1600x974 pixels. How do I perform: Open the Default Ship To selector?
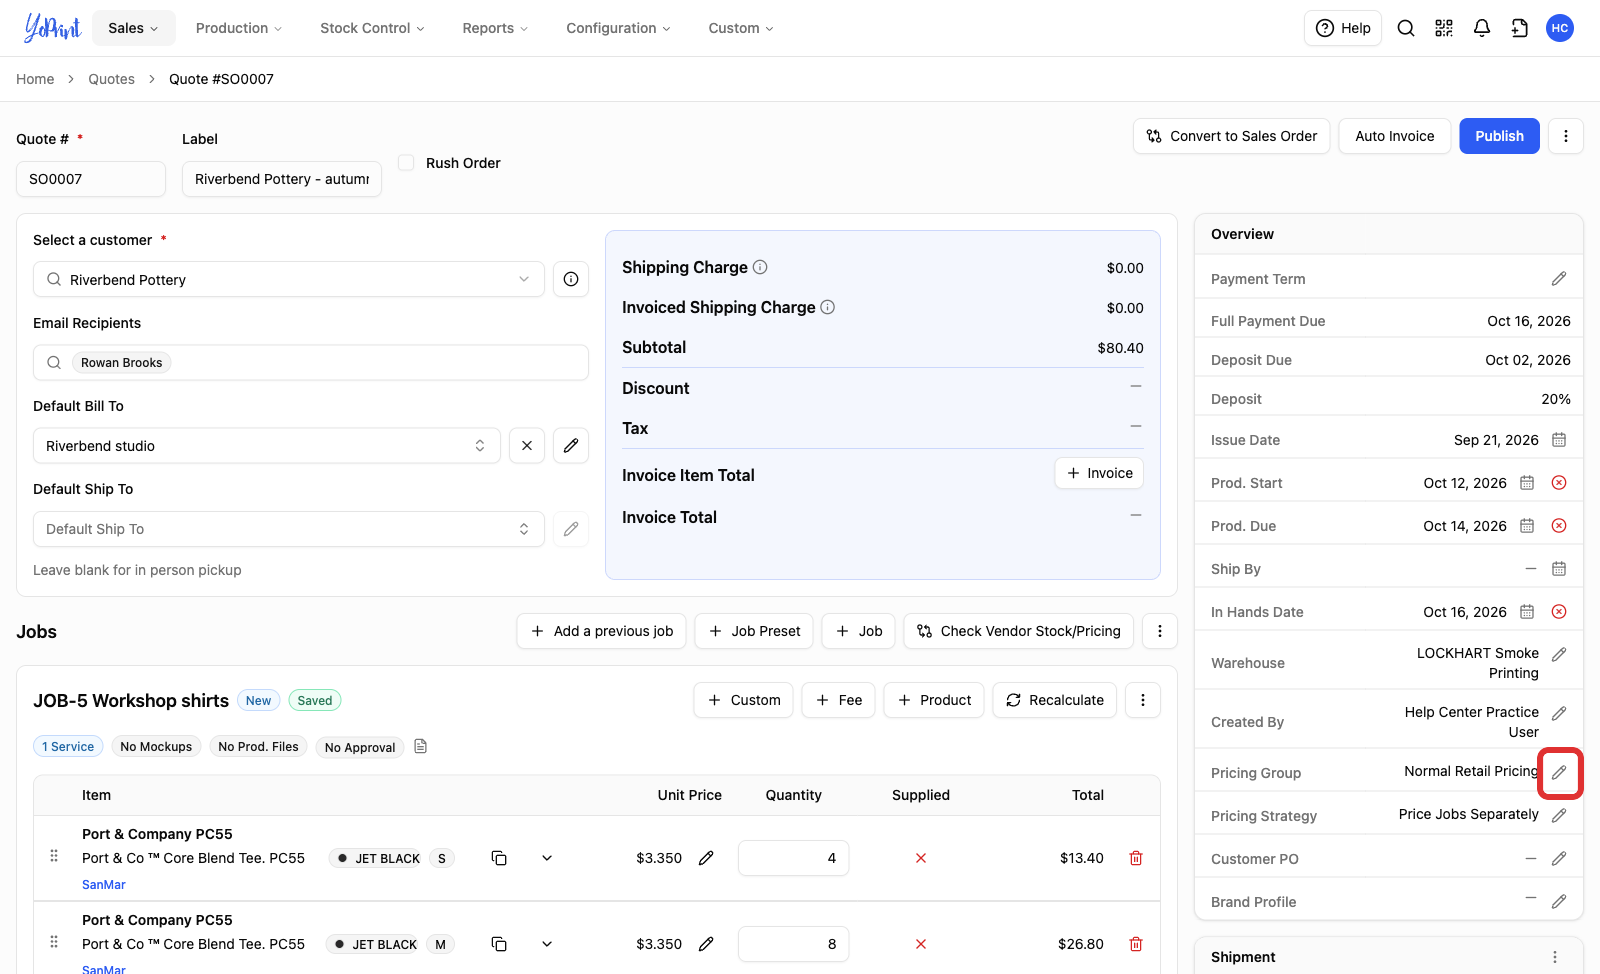(289, 529)
